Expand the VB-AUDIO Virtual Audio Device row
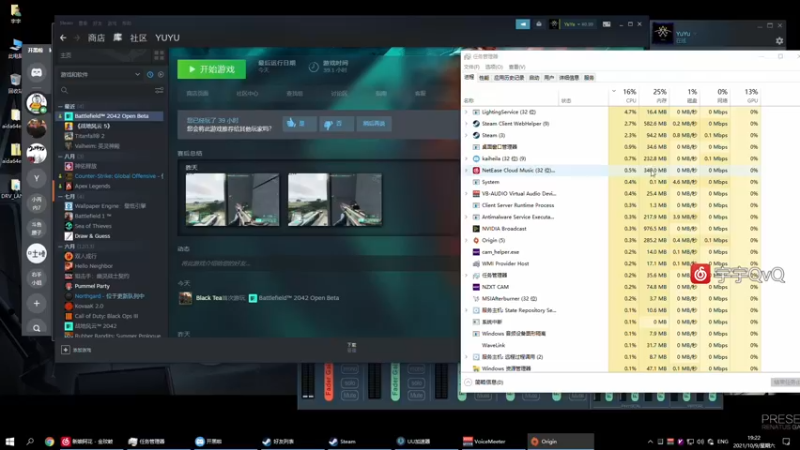800x450 pixels. [466, 194]
